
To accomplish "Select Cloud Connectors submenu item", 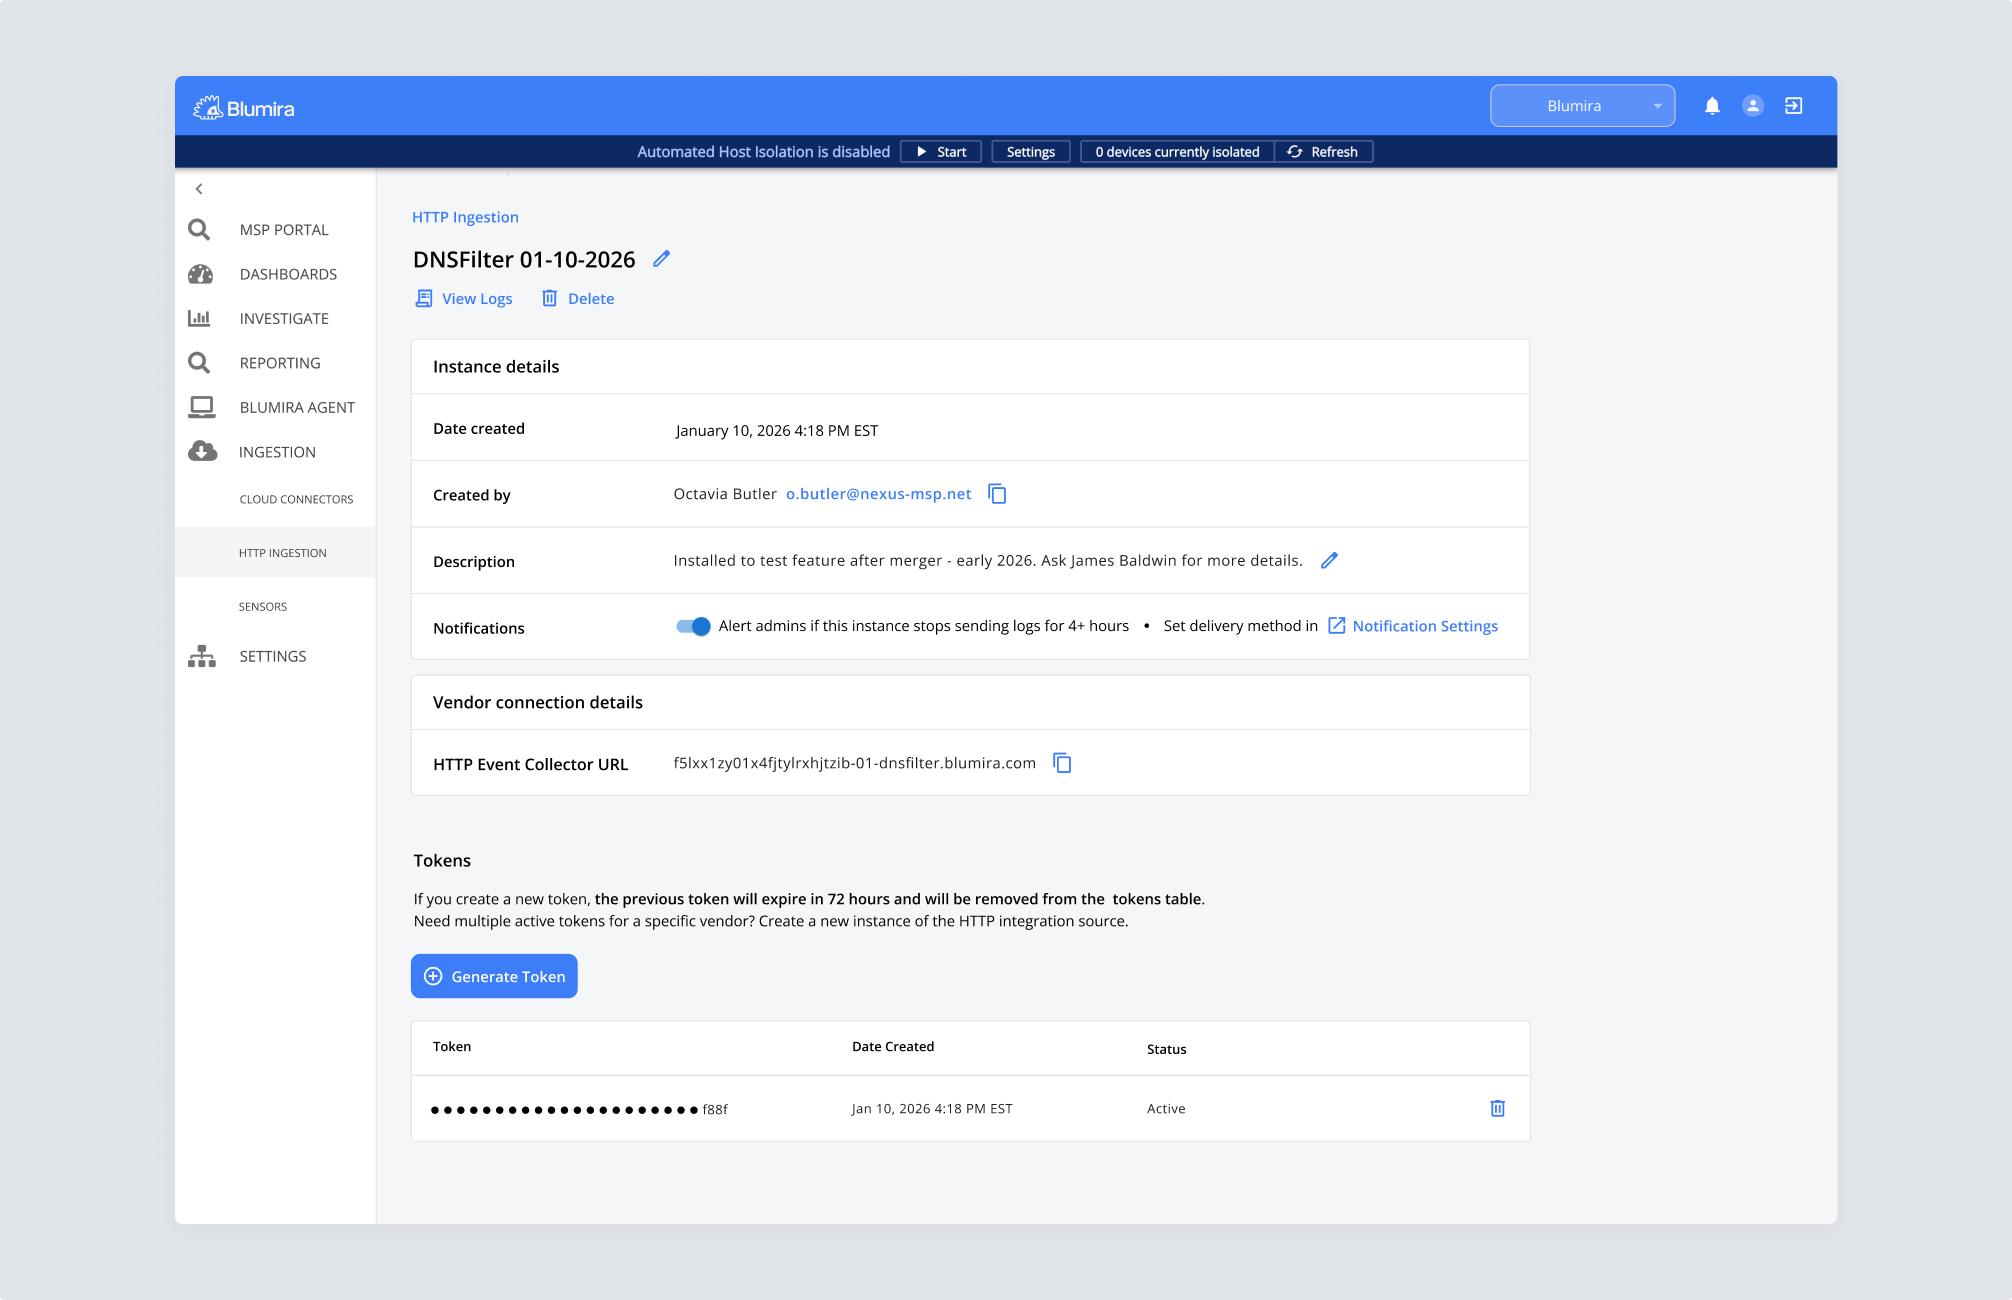I will [296, 500].
